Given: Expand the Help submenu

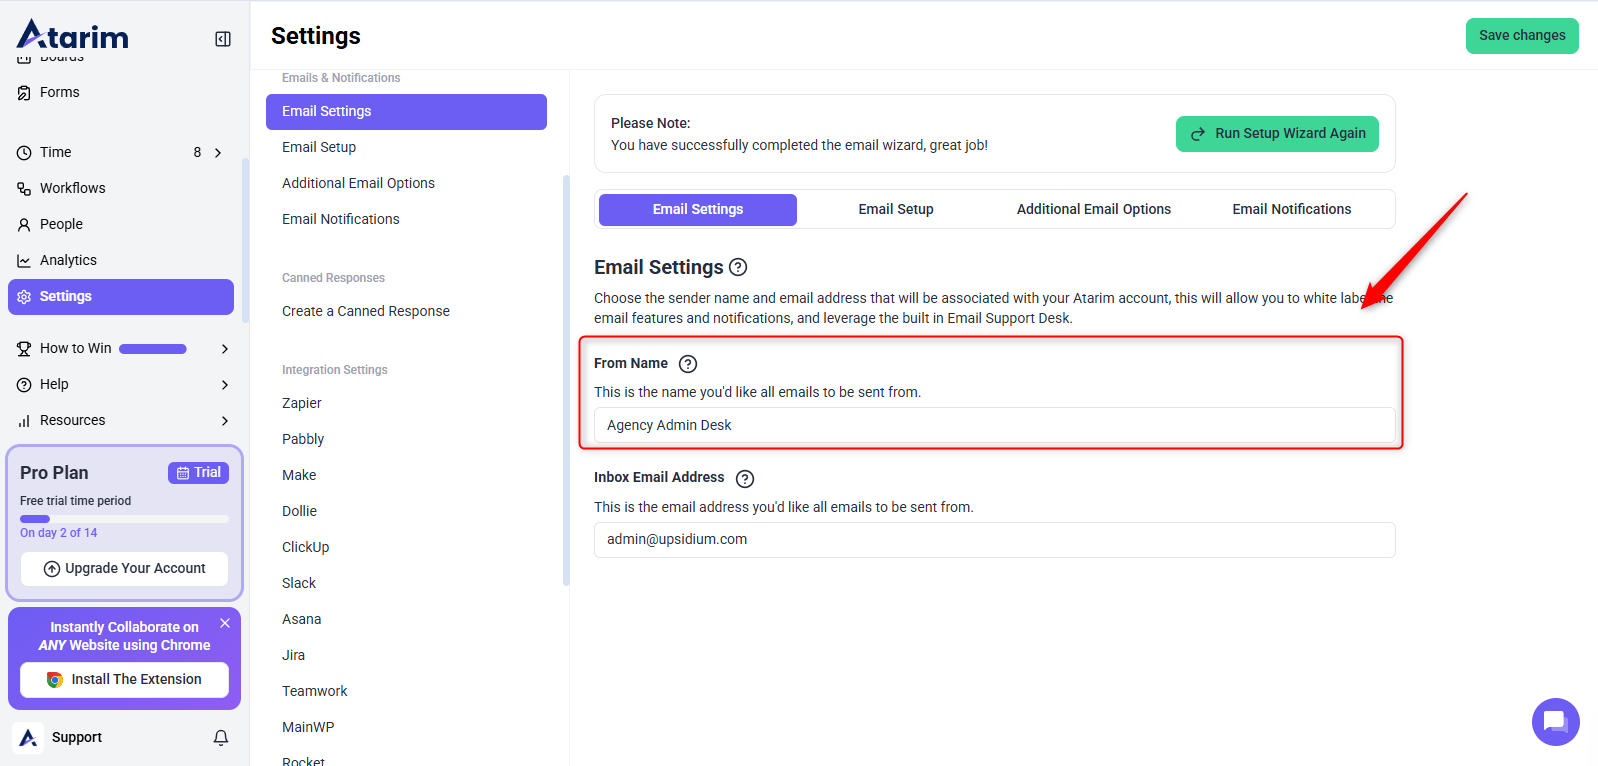Looking at the screenshot, I should [224, 385].
